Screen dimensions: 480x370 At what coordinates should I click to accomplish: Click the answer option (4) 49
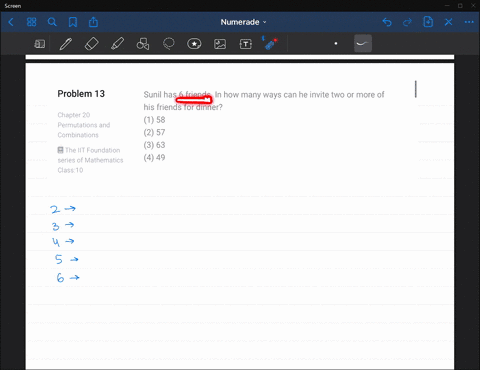(154, 157)
